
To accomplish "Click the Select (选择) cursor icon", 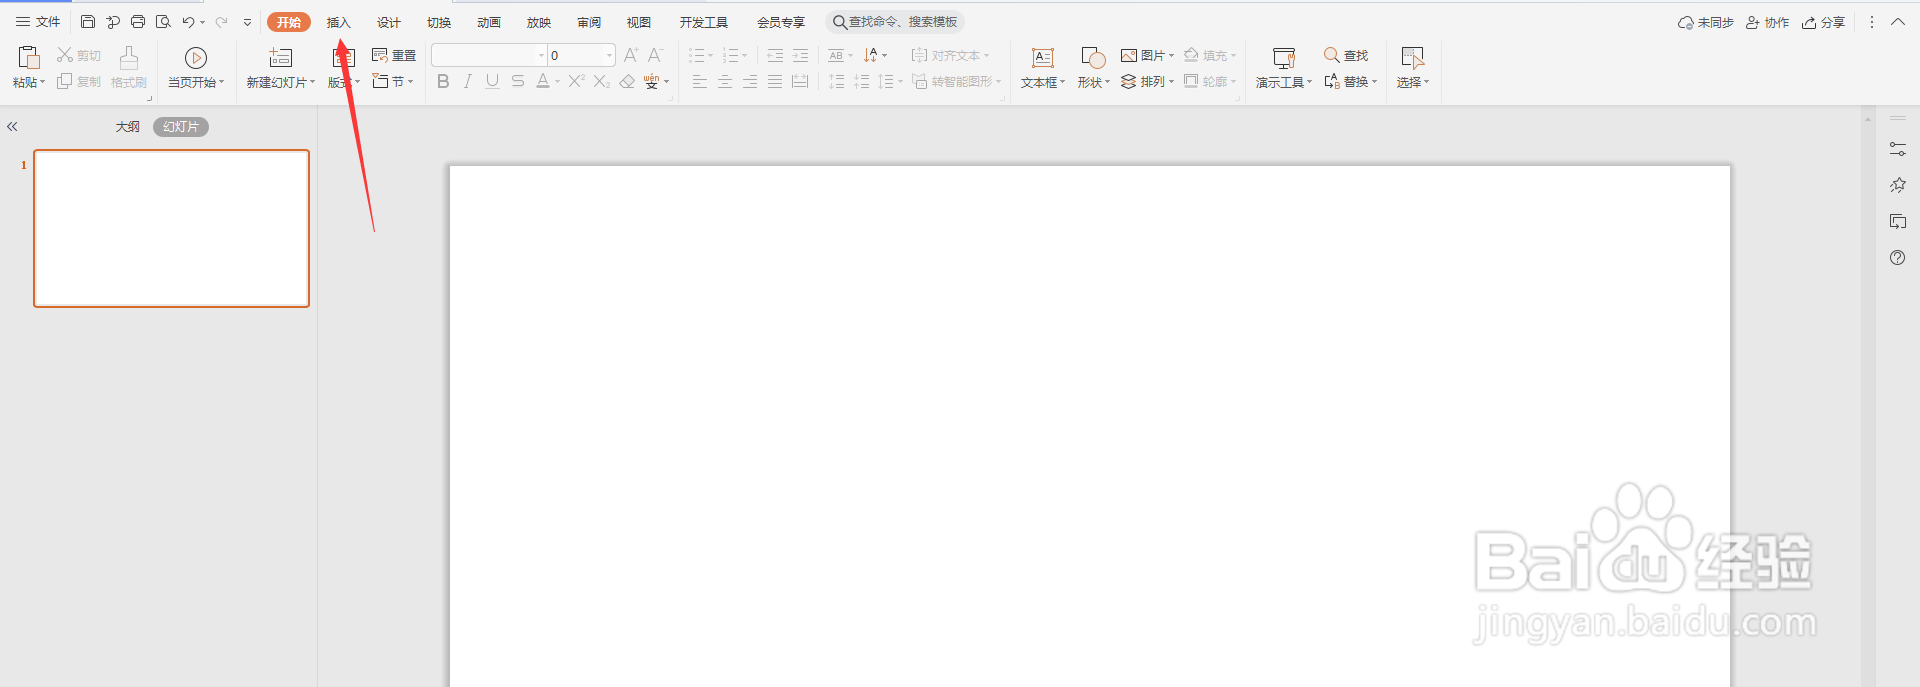I will pos(1413,58).
